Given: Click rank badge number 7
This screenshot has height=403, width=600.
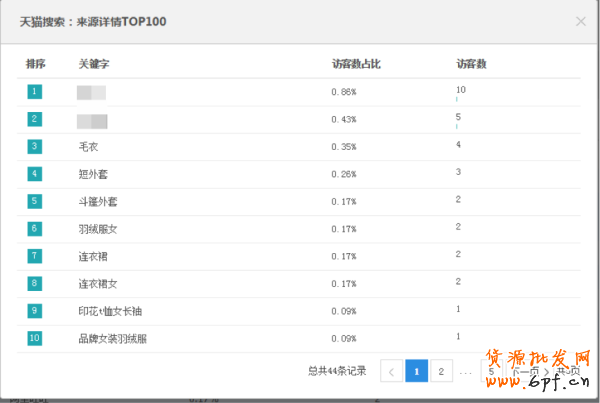Looking at the screenshot, I should (x=35, y=256).
